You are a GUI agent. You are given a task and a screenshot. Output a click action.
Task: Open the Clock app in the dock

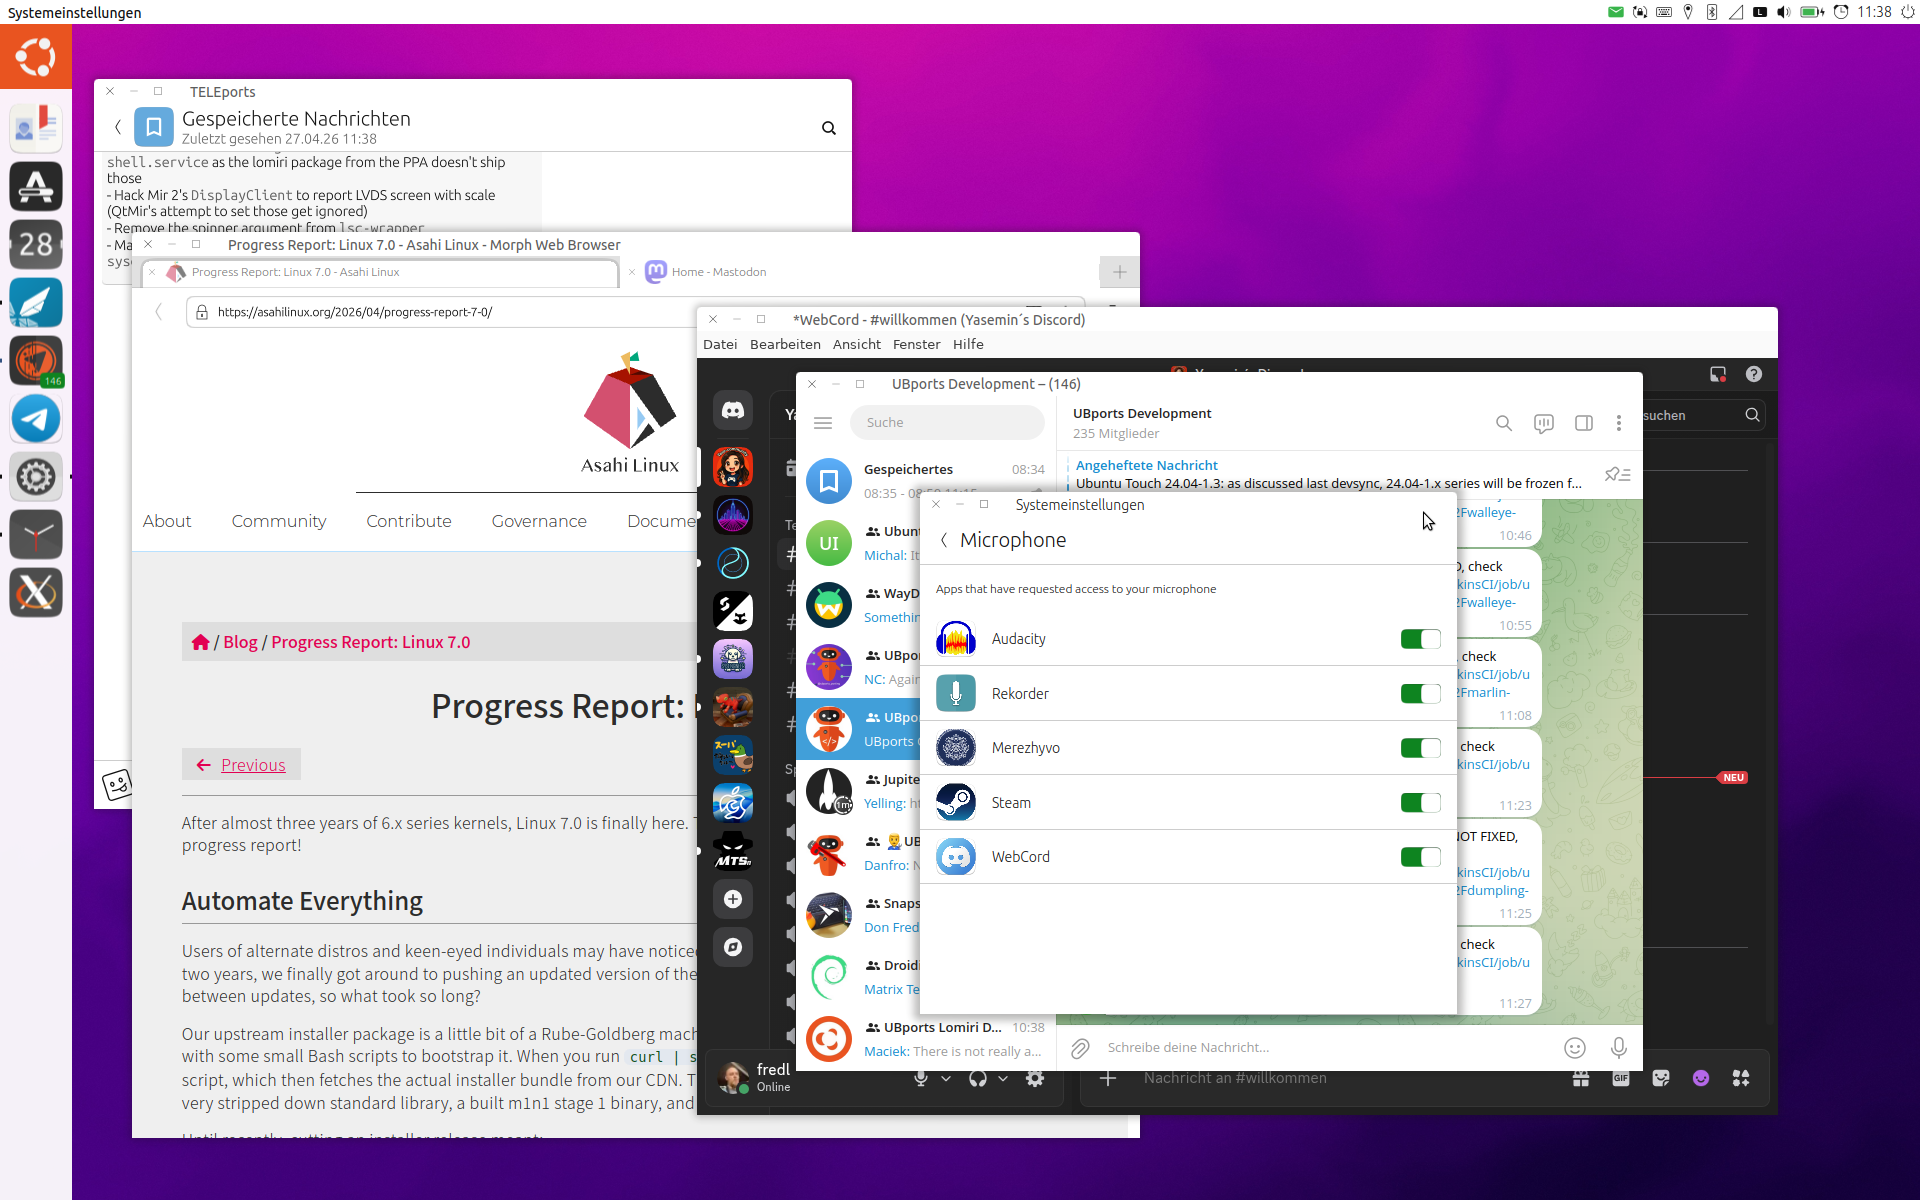point(36,535)
